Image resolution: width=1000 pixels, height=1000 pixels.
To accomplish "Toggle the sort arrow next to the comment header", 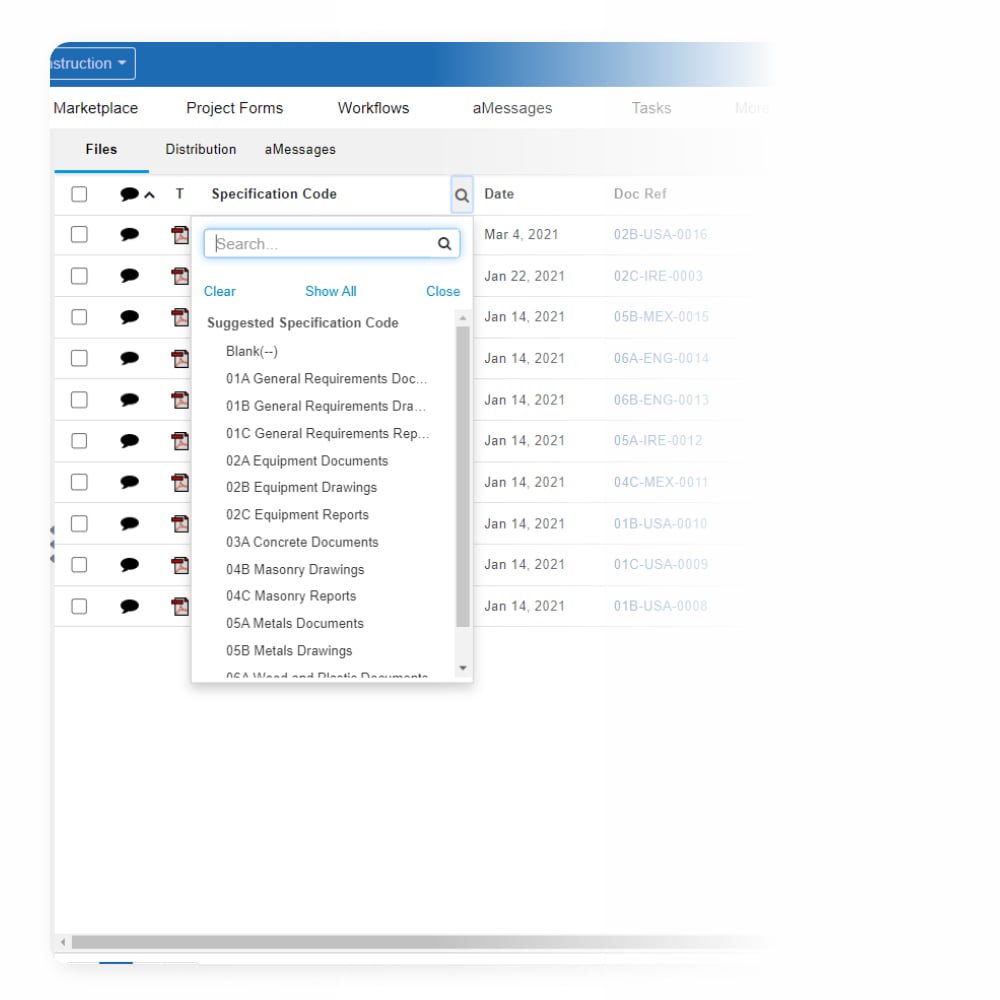I will point(149,195).
